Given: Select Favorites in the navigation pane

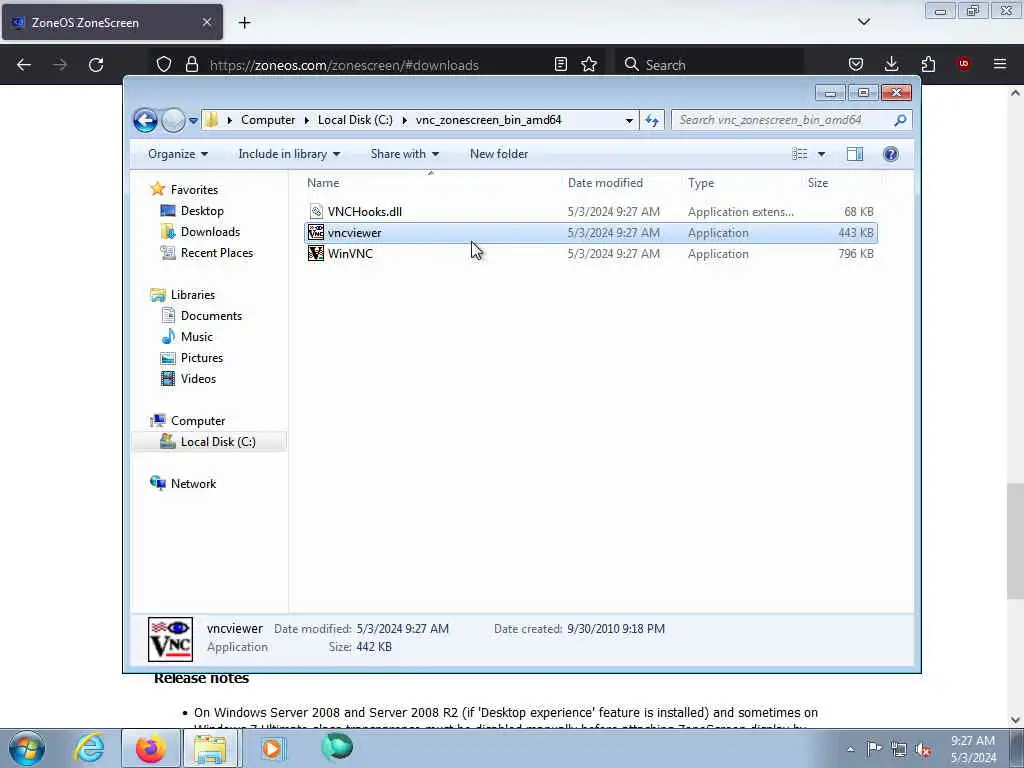Looking at the screenshot, I should [194, 190].
